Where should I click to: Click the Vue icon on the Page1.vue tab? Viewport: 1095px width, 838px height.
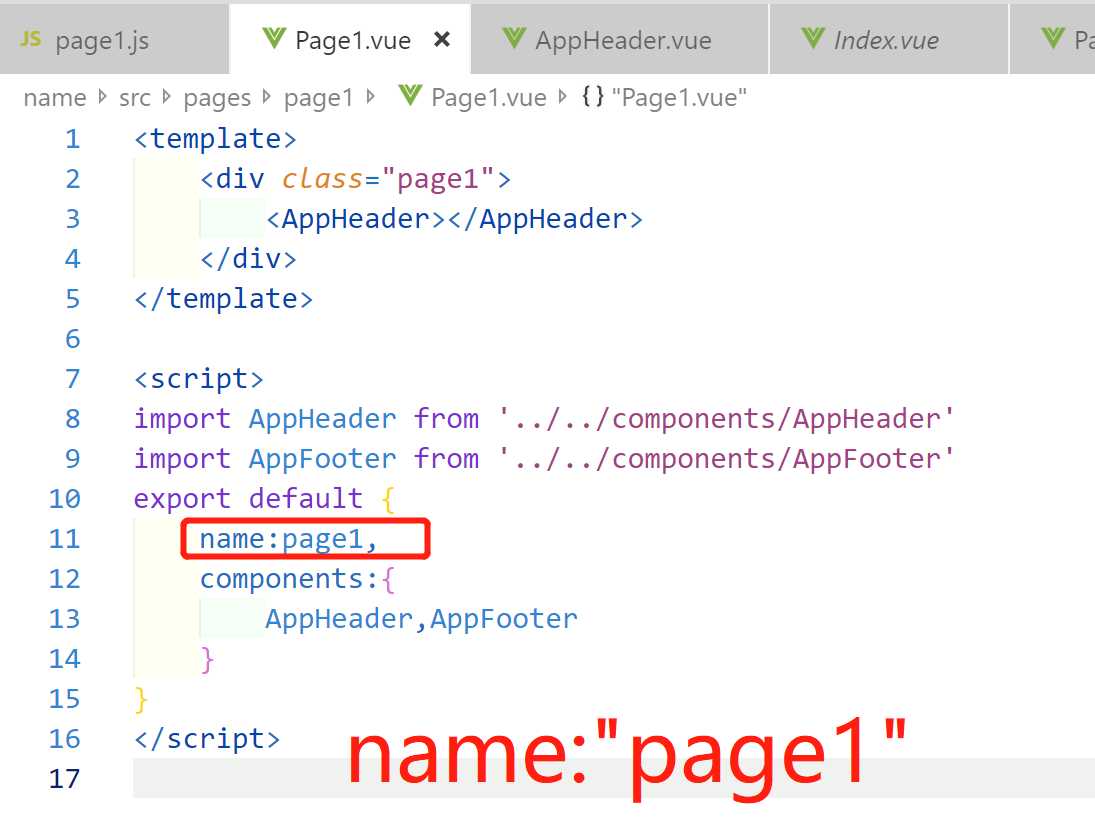click(274, 38)
